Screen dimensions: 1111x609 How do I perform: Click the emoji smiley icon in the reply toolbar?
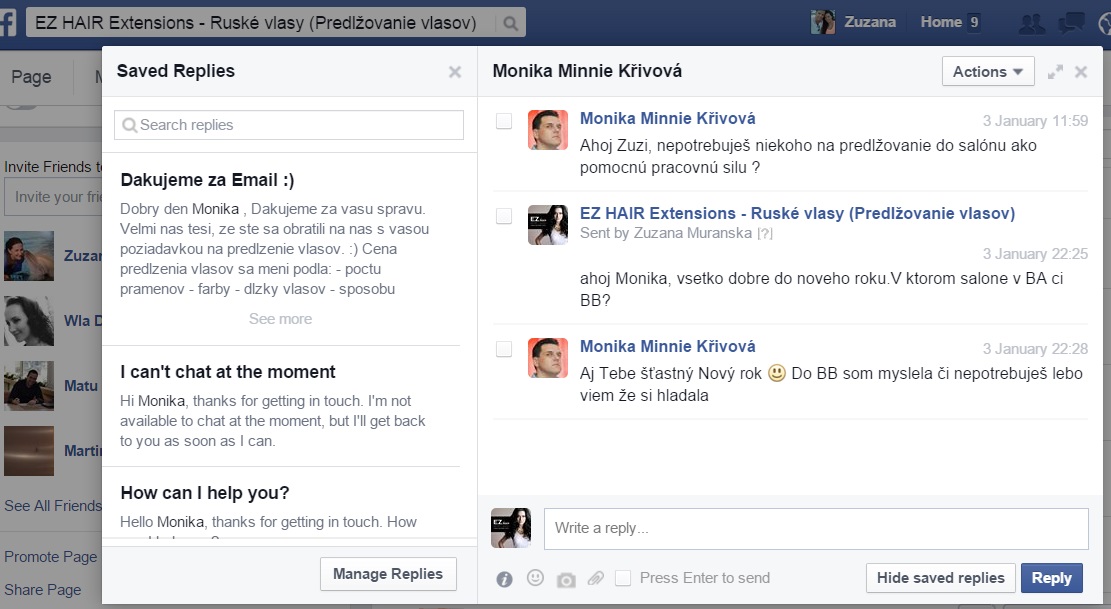pos(535,578)
